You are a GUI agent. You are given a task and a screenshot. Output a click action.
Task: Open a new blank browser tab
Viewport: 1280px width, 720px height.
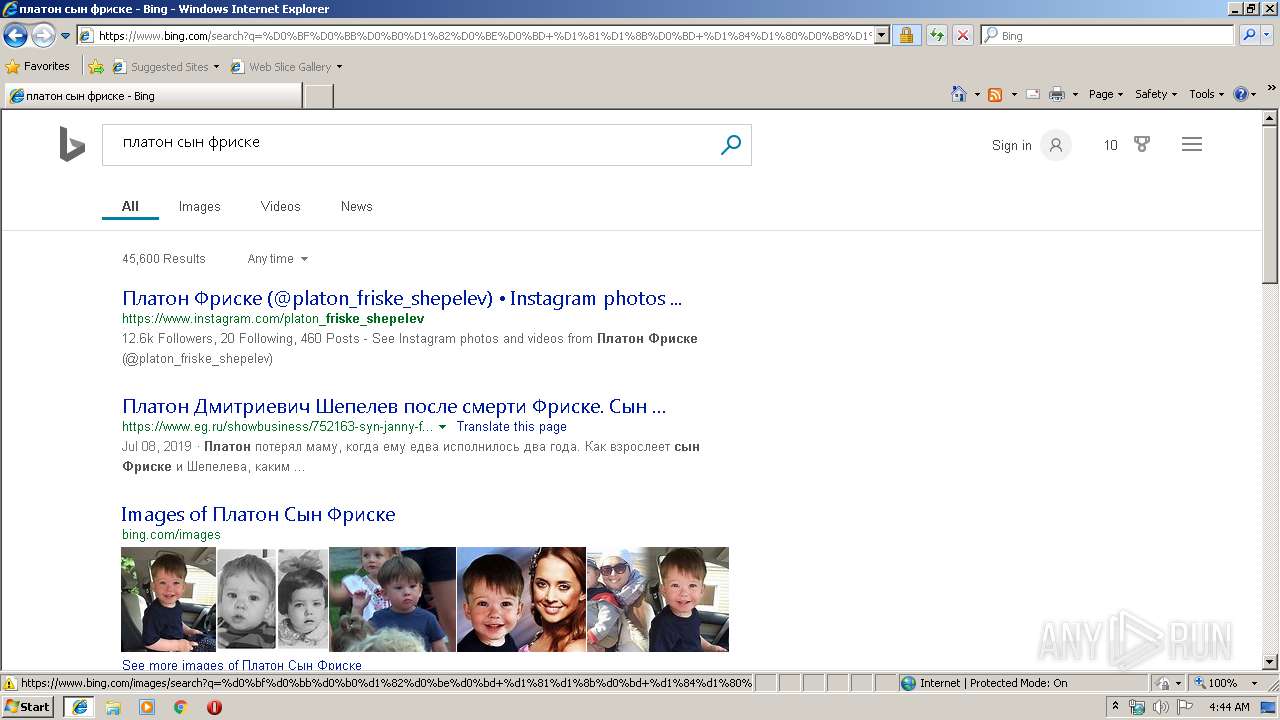click(x=318, y=96)
